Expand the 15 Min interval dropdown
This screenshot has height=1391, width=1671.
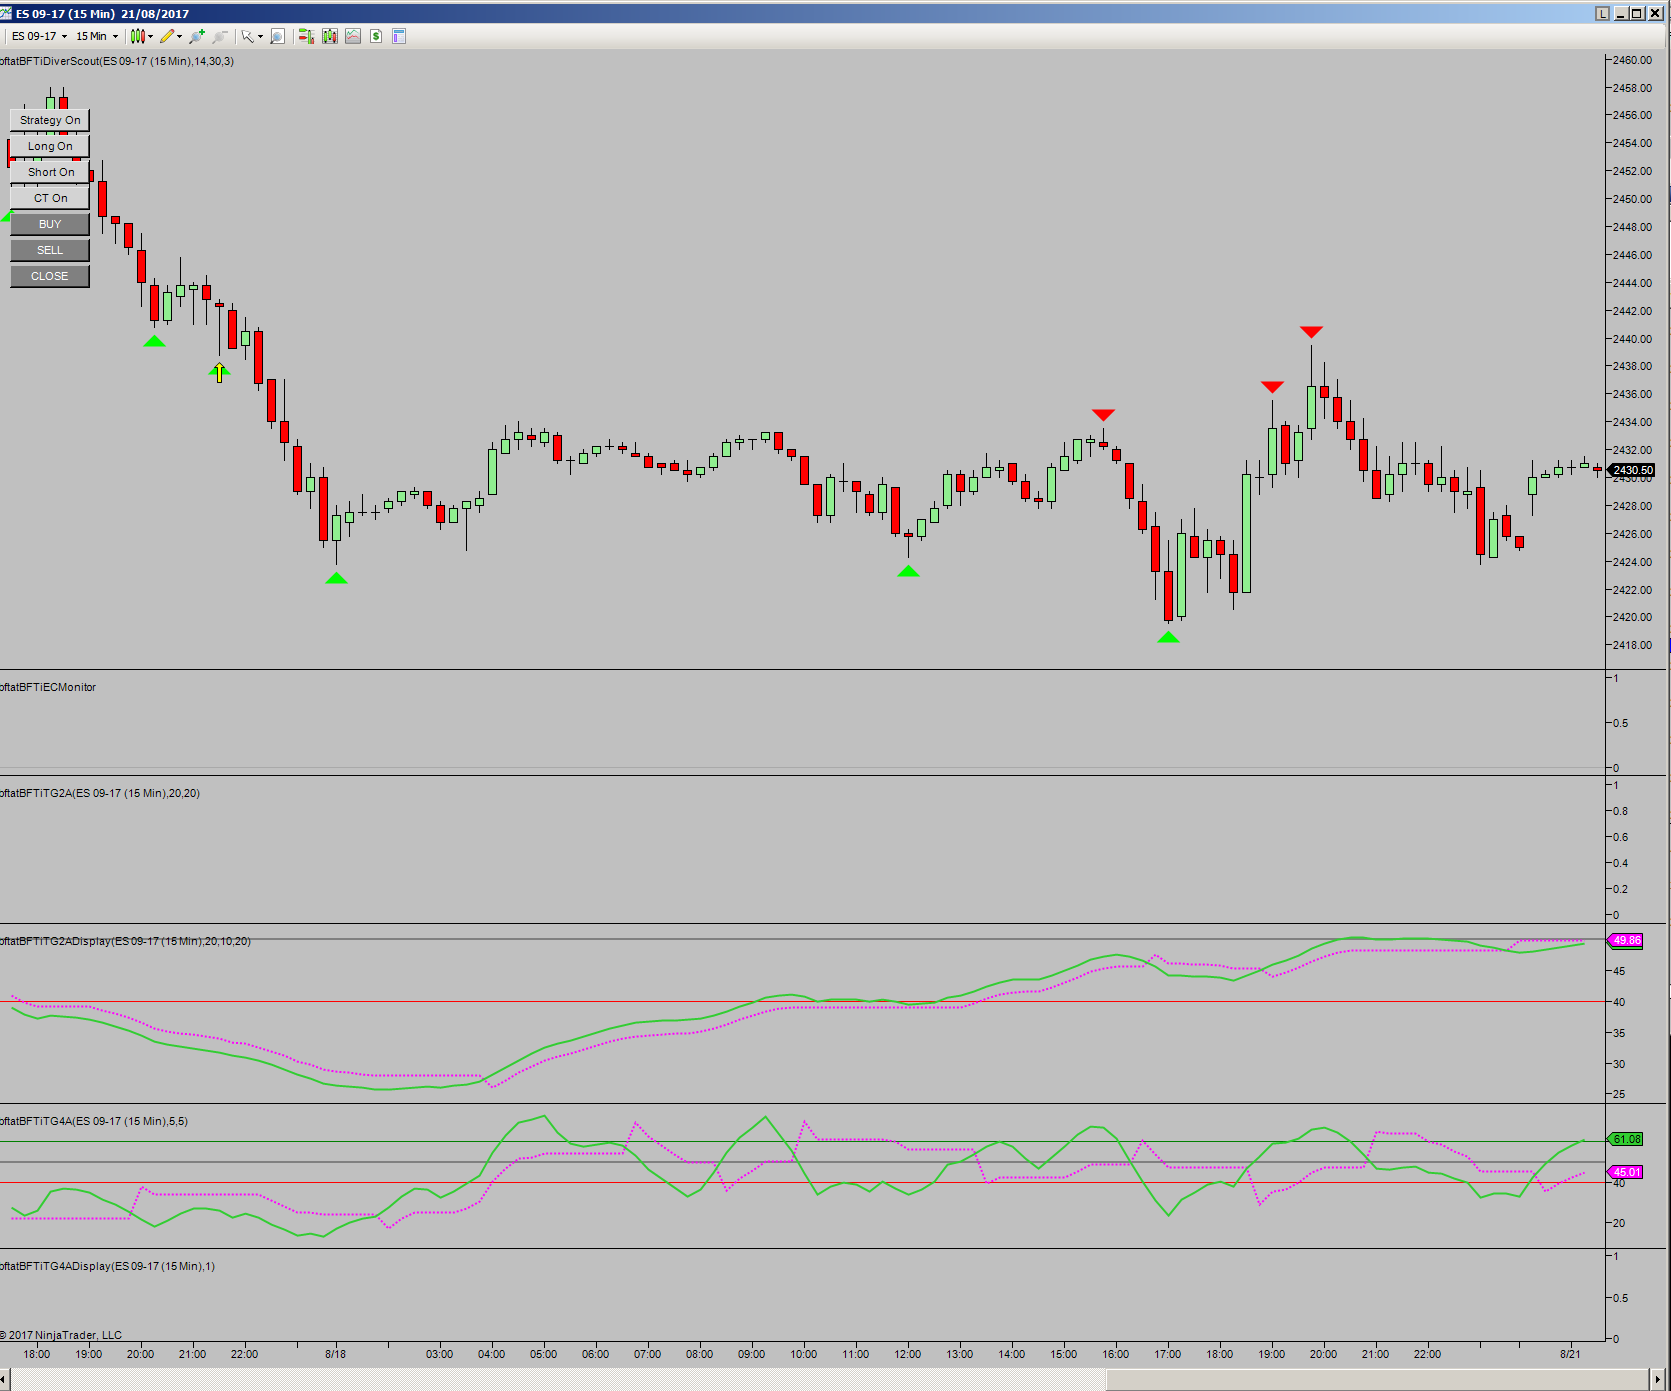(x=97, y=36)
